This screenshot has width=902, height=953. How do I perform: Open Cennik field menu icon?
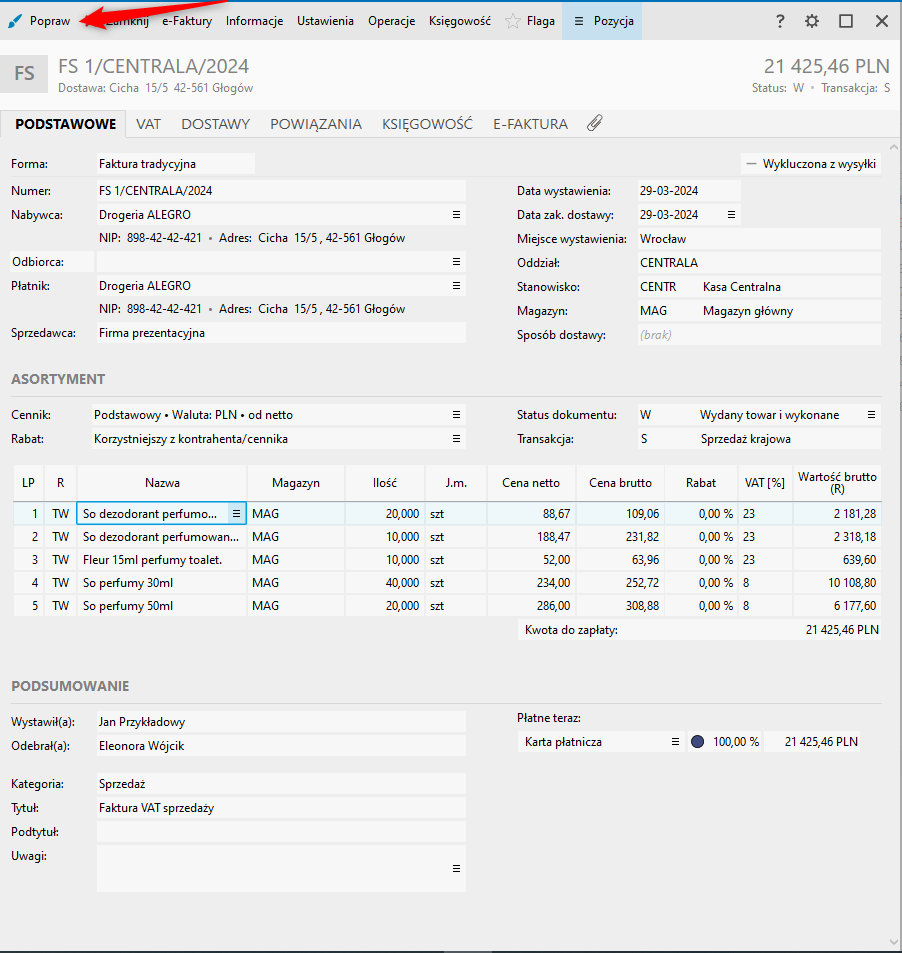(x=456, y=415)
